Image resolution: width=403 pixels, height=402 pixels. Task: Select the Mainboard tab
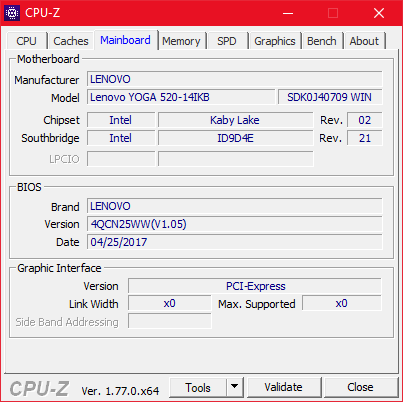click(125, 40)
